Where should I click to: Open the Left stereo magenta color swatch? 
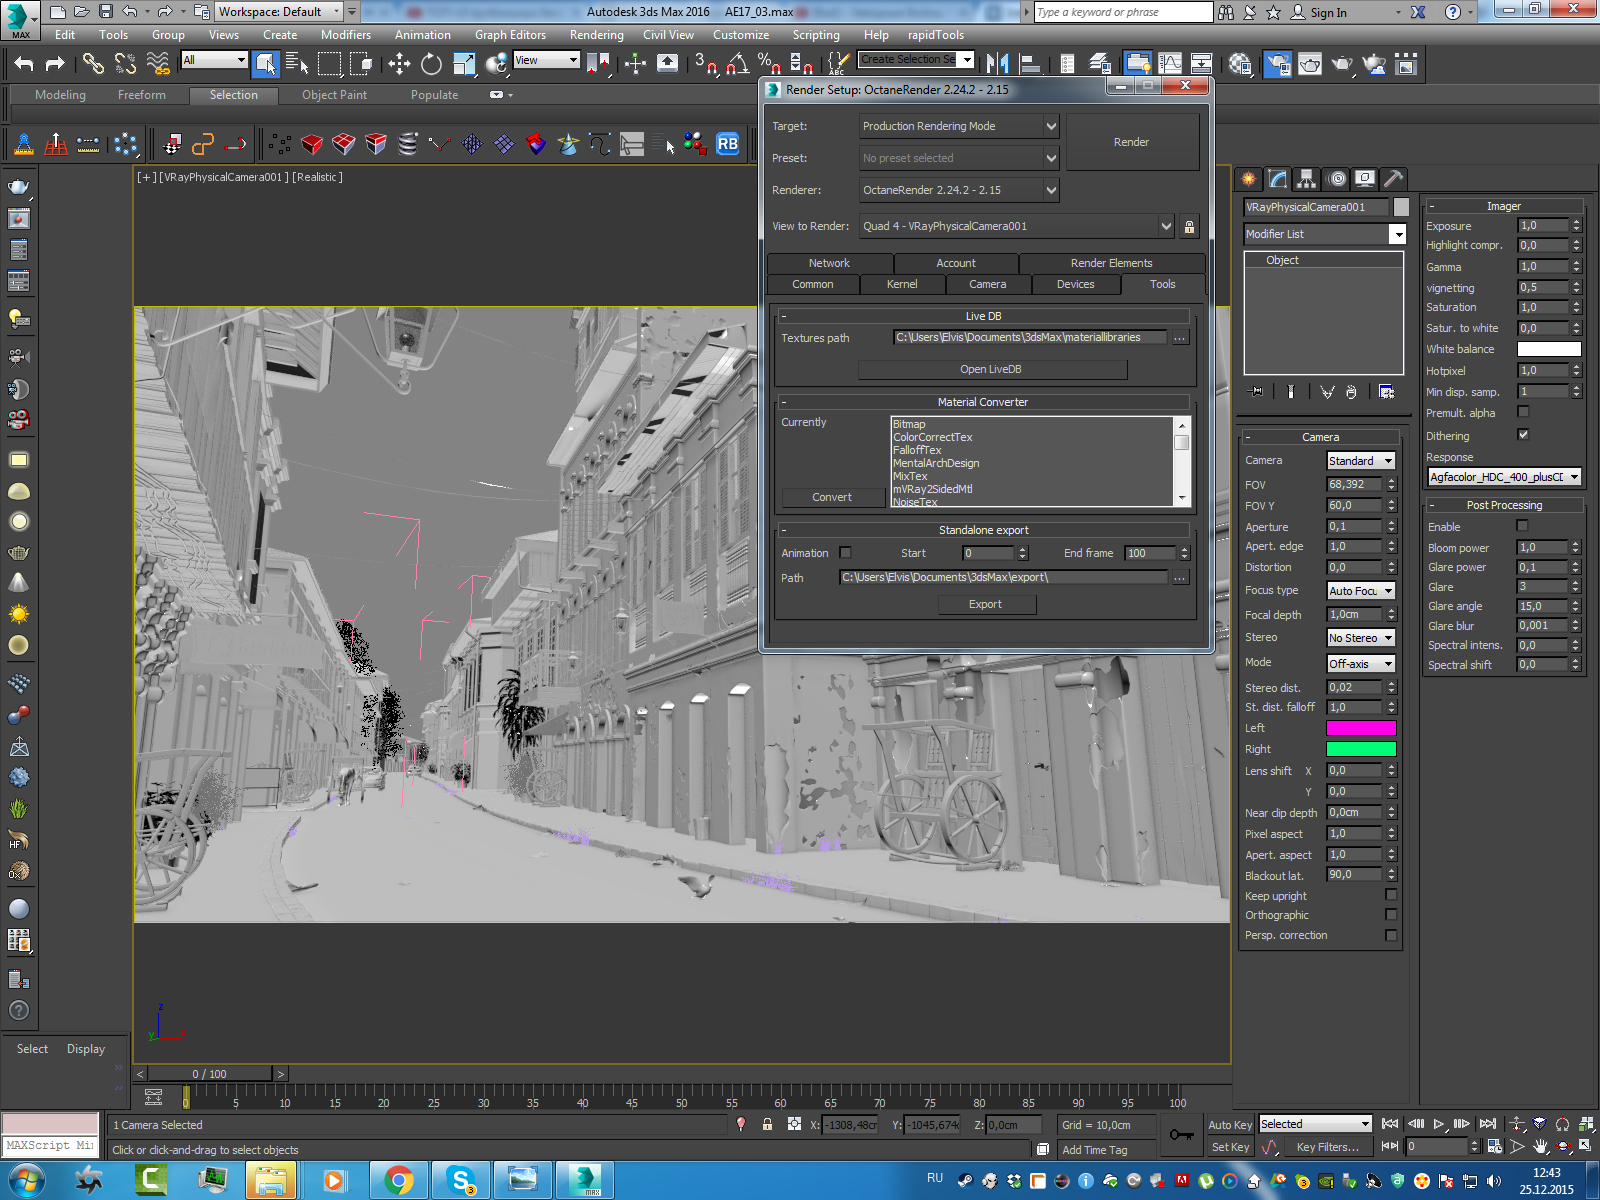click(x=1361, y=728)
